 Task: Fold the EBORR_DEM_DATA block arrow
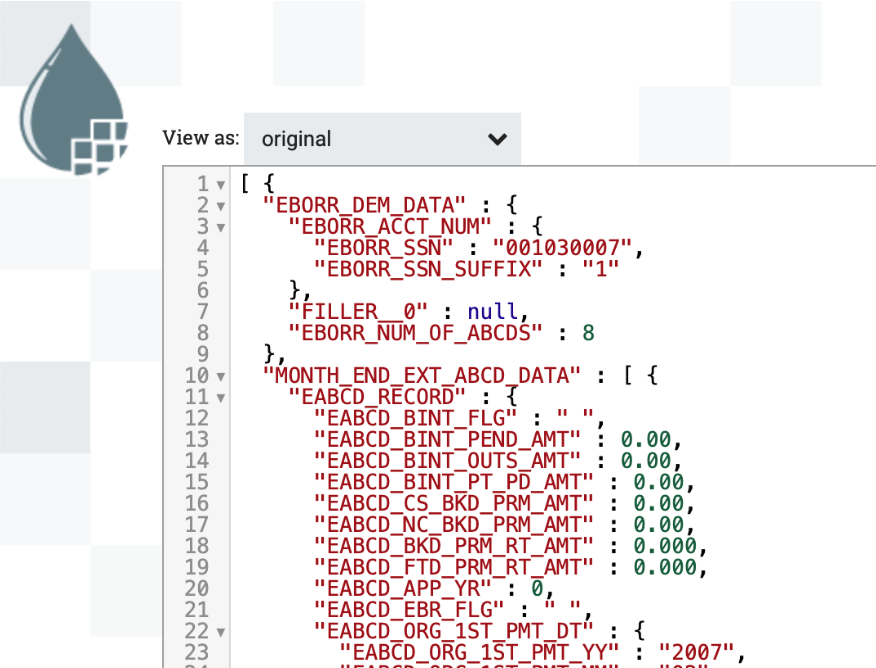[221, 206]
